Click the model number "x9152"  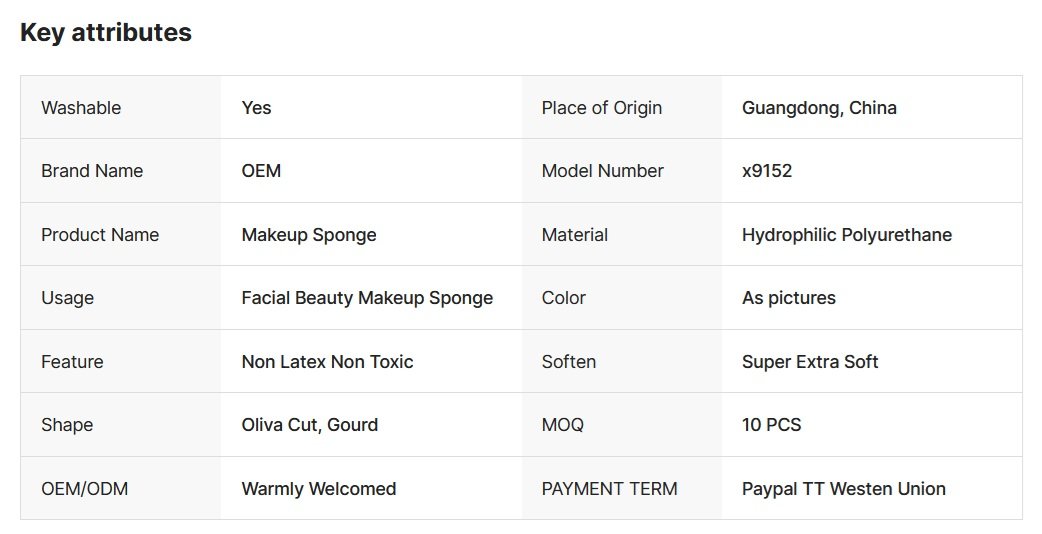tap(767, 171)
